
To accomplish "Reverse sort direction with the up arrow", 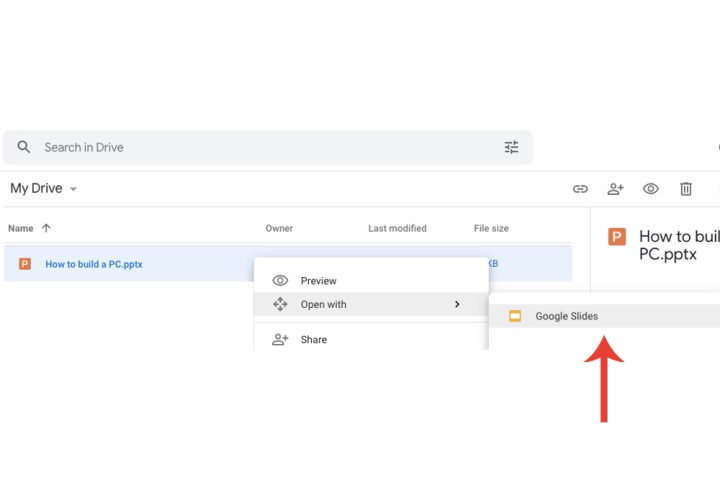I will coord(46,228).
